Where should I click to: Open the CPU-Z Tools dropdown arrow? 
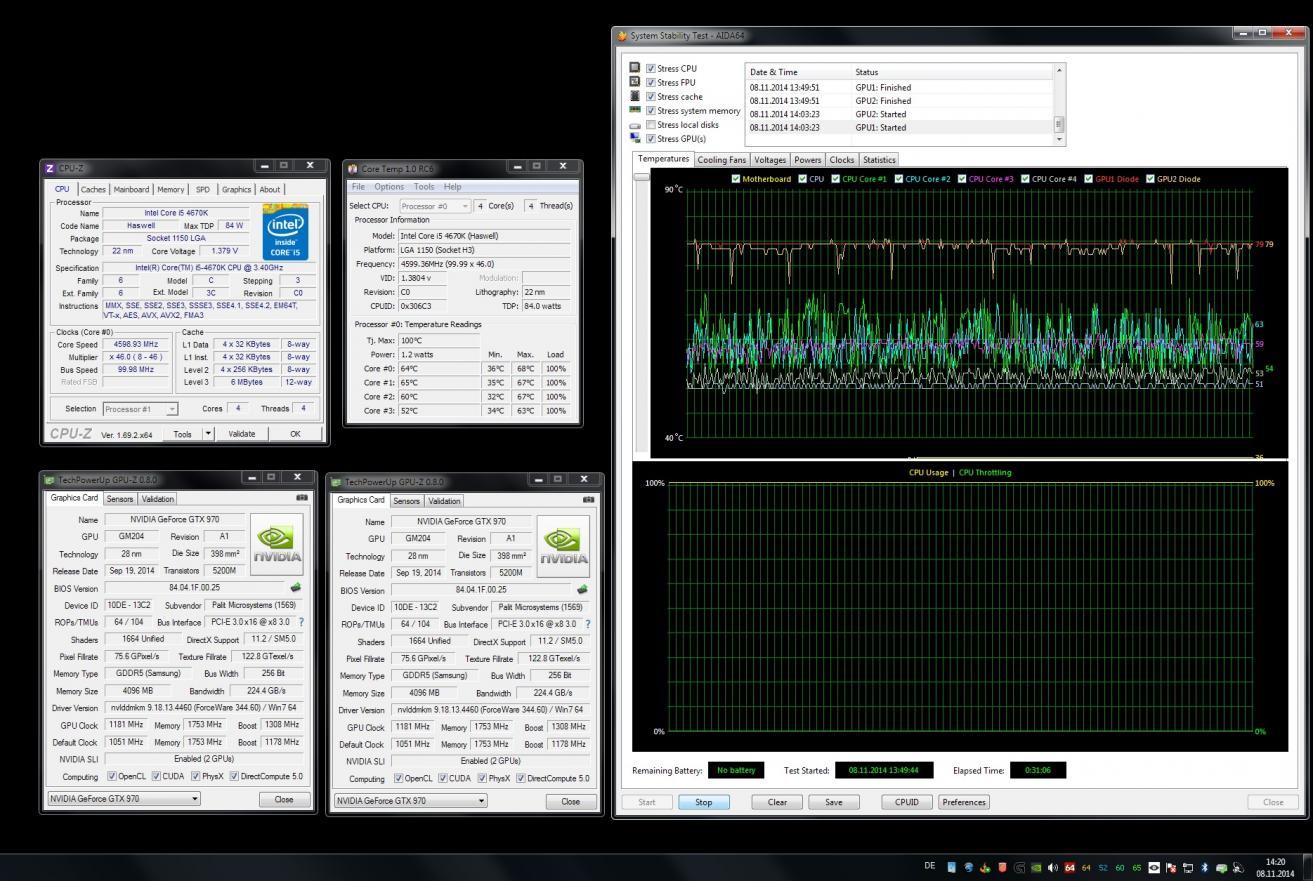[208, 434]
